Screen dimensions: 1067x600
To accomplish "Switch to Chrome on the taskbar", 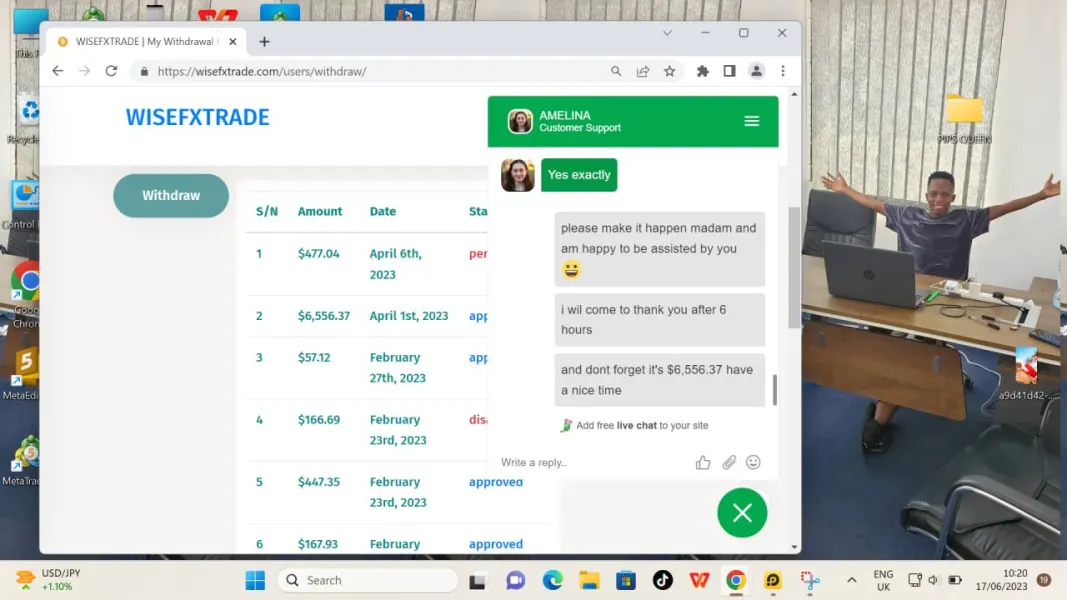I will coord(736,580).
